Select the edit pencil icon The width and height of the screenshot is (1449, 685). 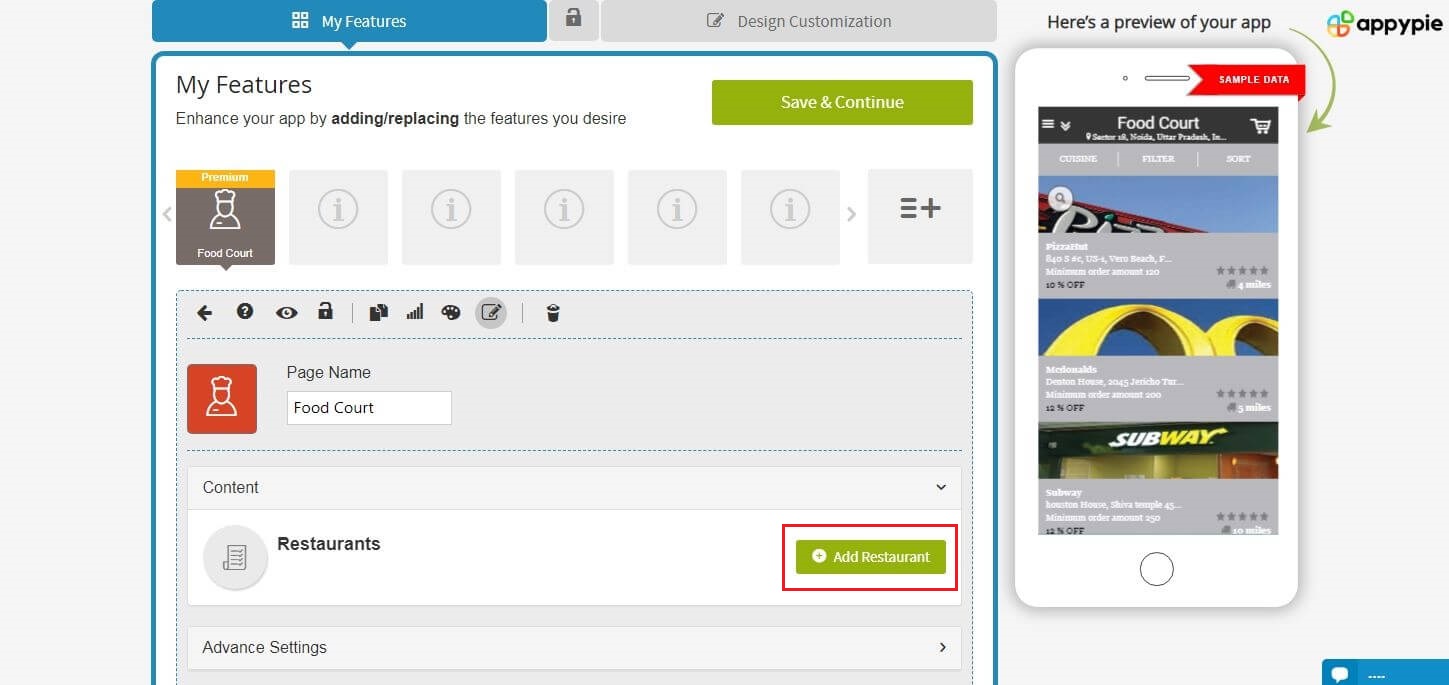(491, 313)
